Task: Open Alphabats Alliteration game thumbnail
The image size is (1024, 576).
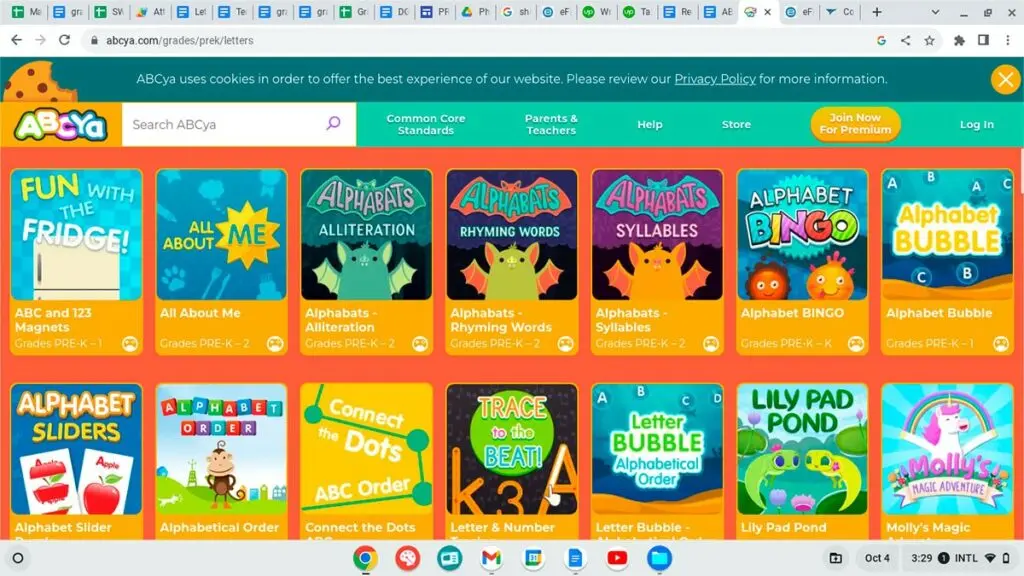Action: [366, 235]
